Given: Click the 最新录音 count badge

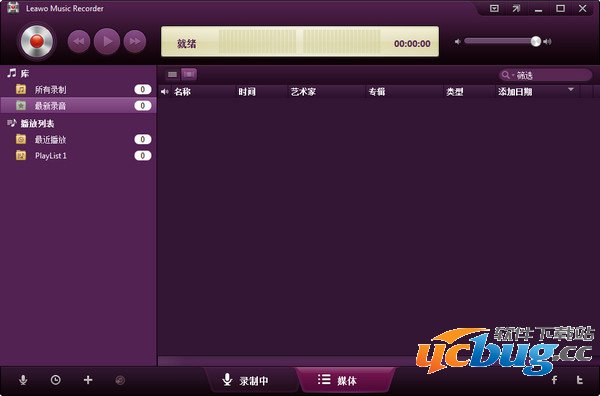Looking at the screenshot, I should (143, 106).
